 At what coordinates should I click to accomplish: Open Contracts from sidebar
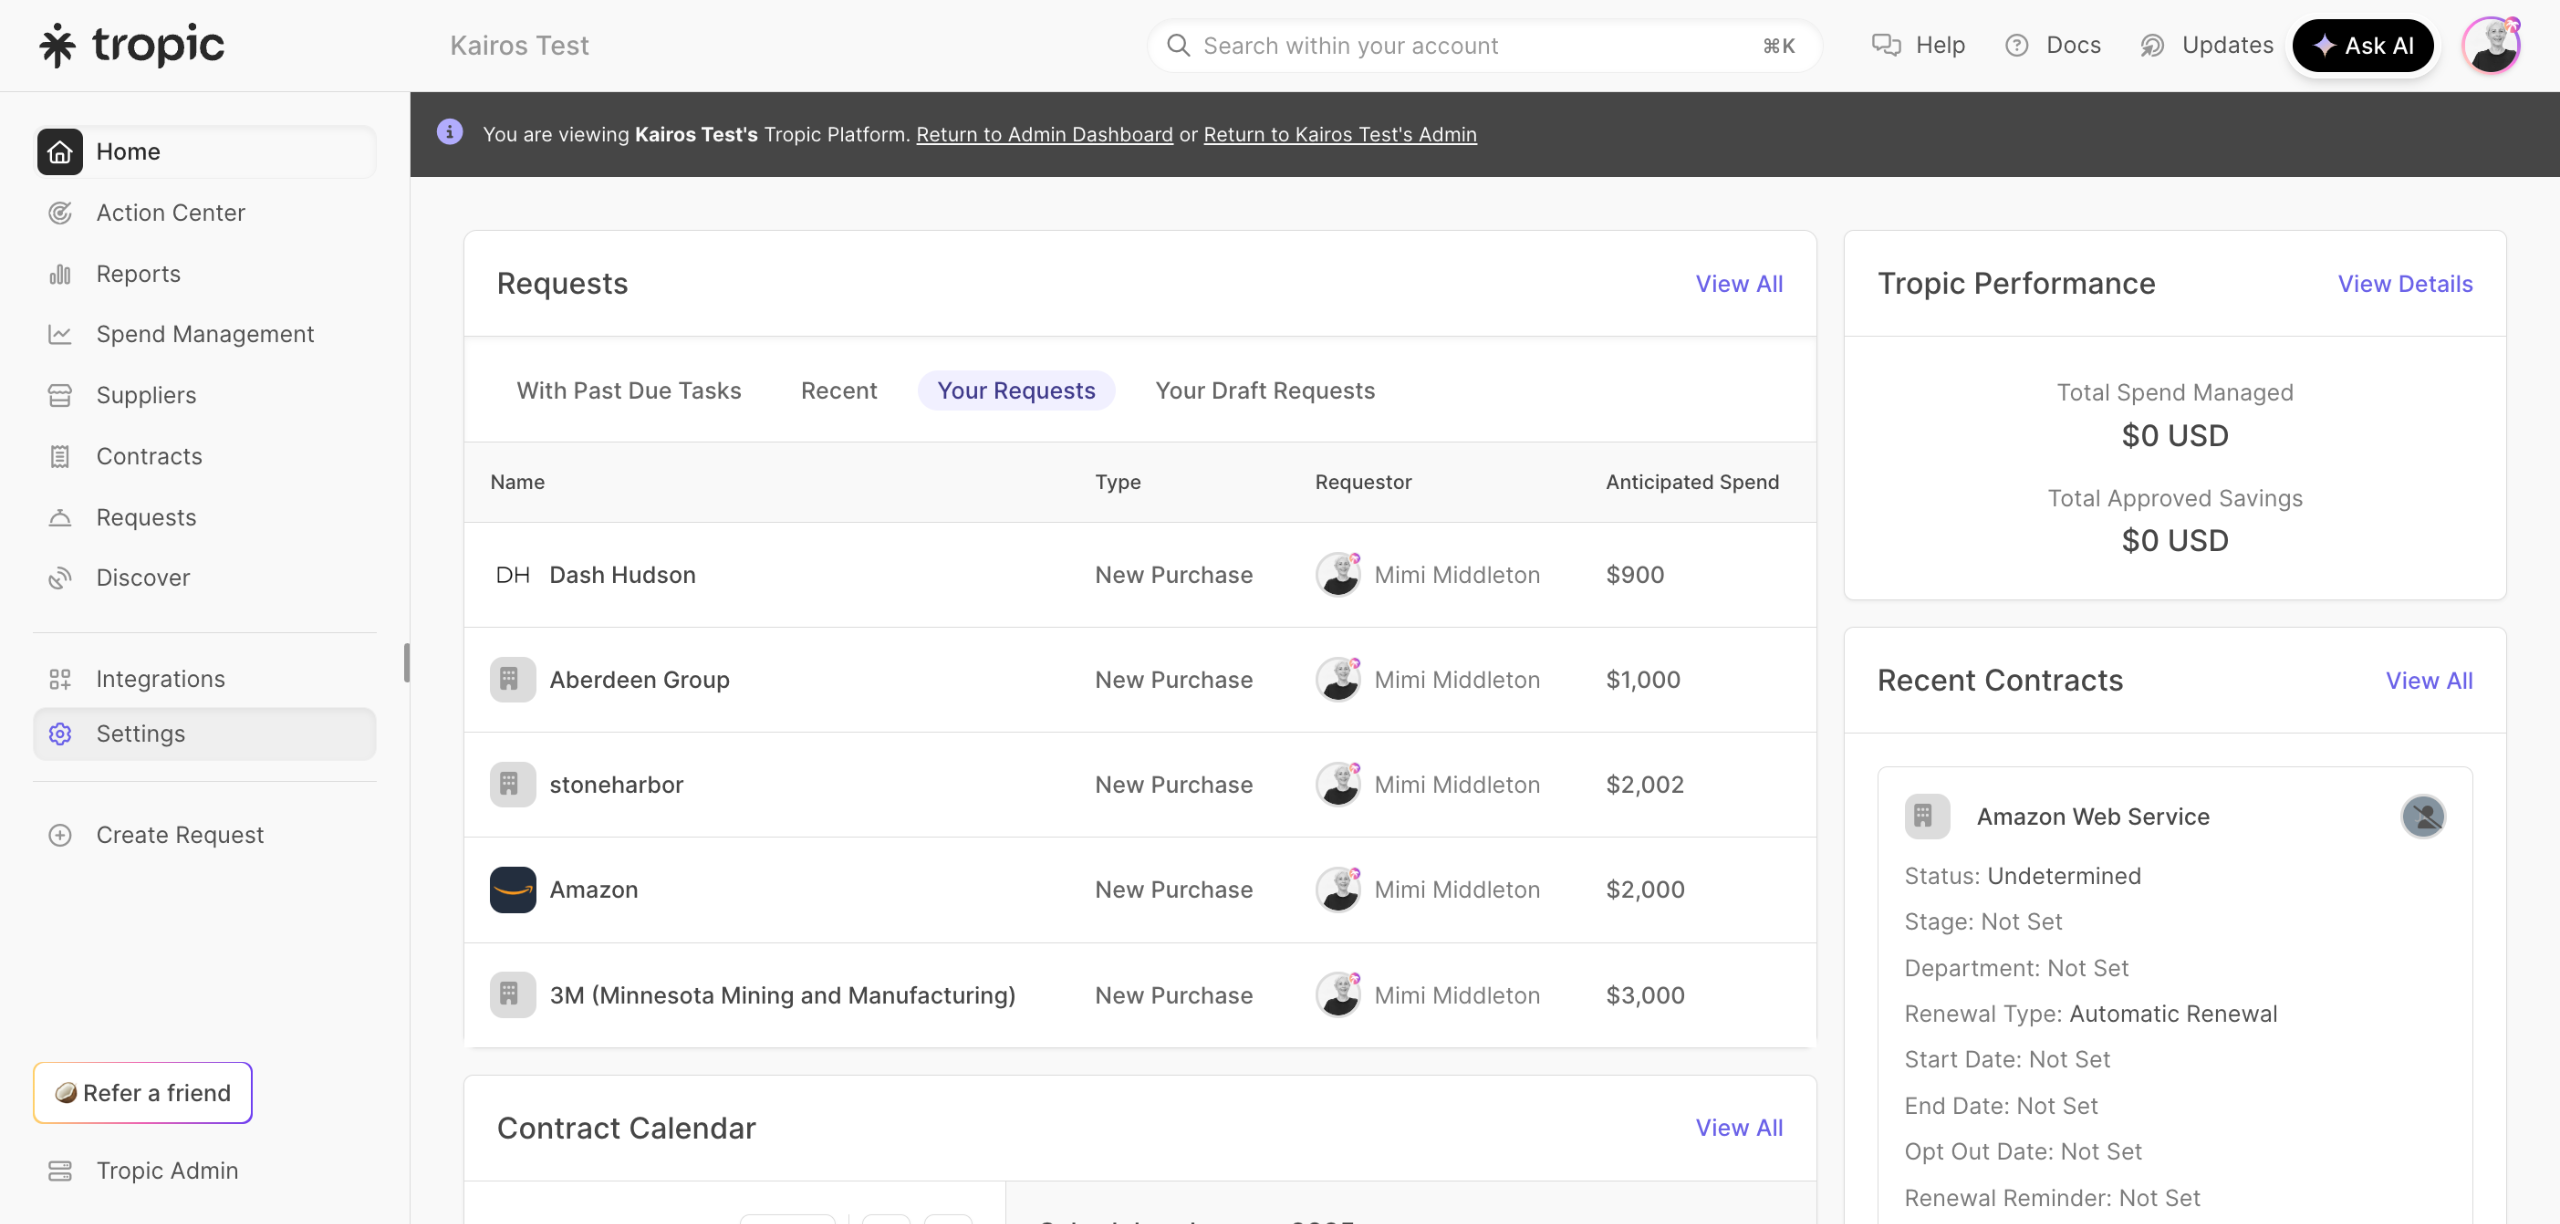(149, 456)
